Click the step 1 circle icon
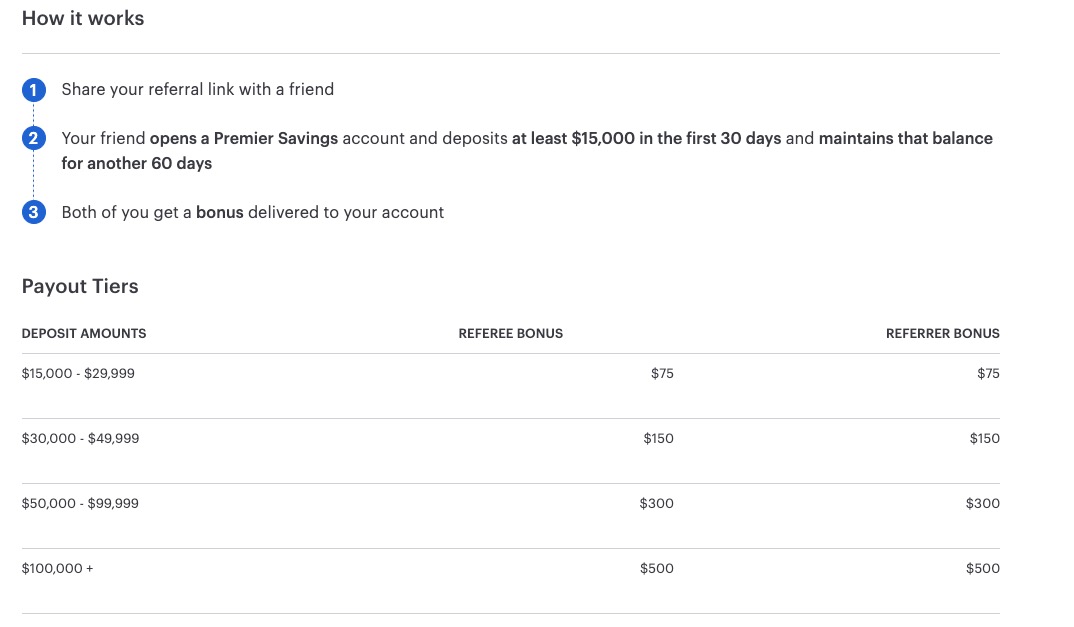Screen dimensions: 1074x627 pyautogui.click(x=33, y=90)
